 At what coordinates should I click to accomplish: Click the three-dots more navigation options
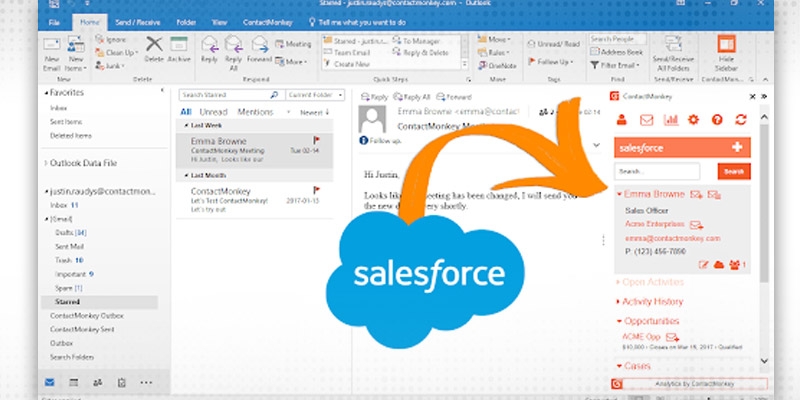pos(146,382)
